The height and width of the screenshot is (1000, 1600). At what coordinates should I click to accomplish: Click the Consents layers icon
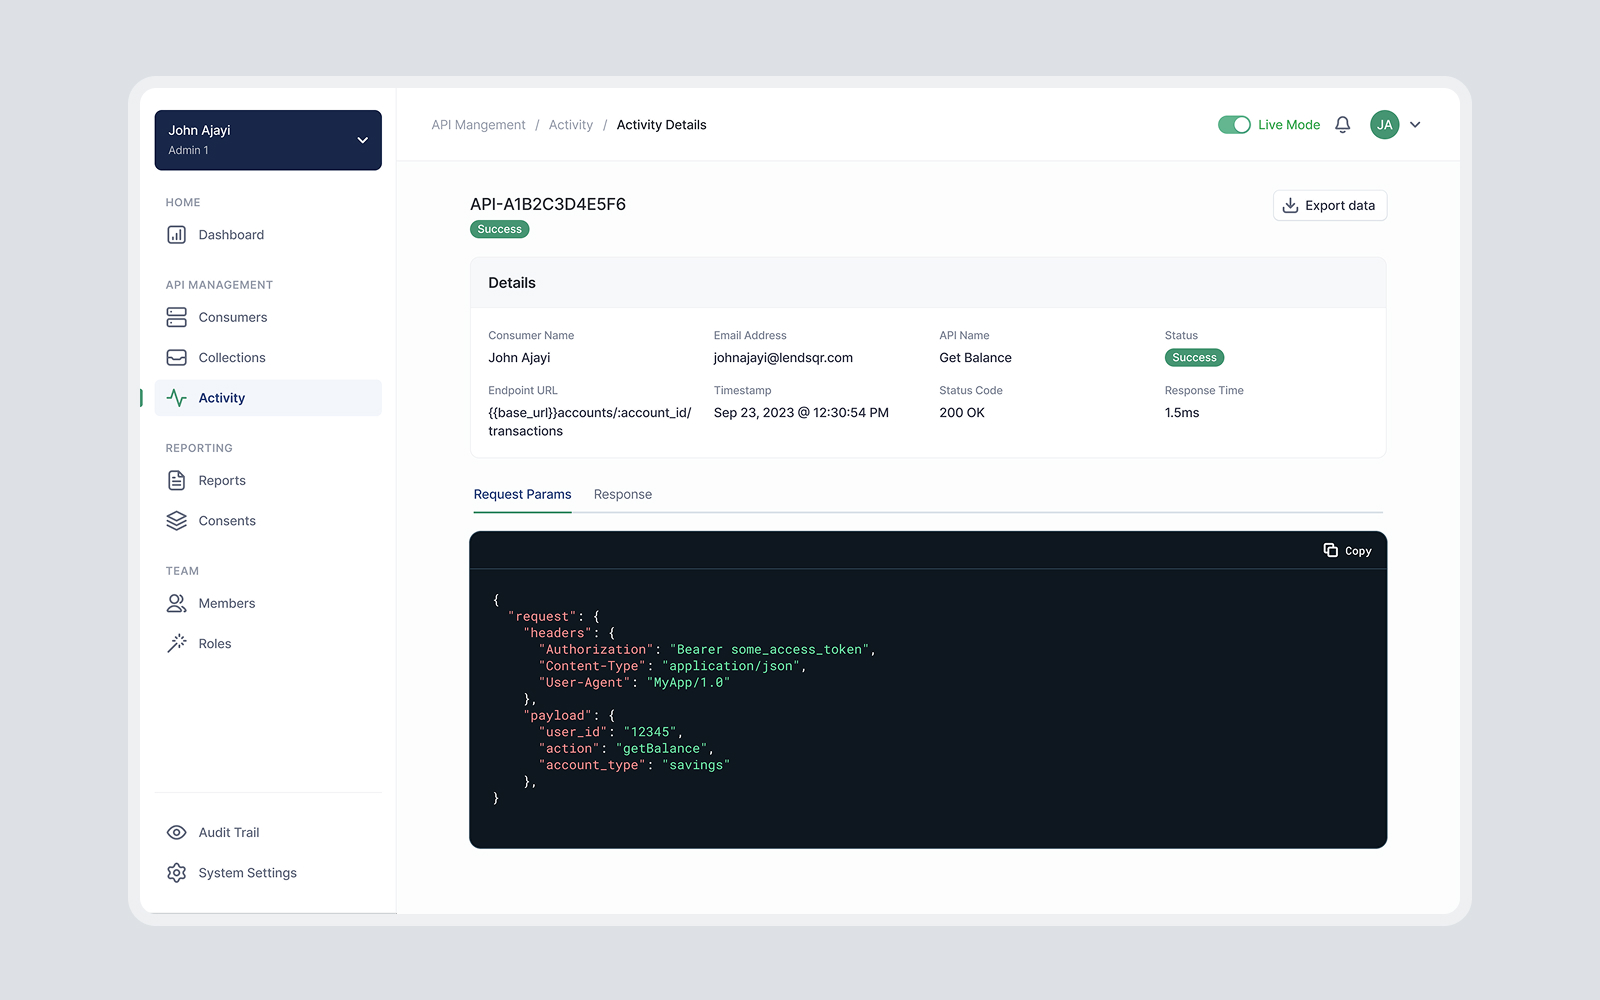point(176,520)
